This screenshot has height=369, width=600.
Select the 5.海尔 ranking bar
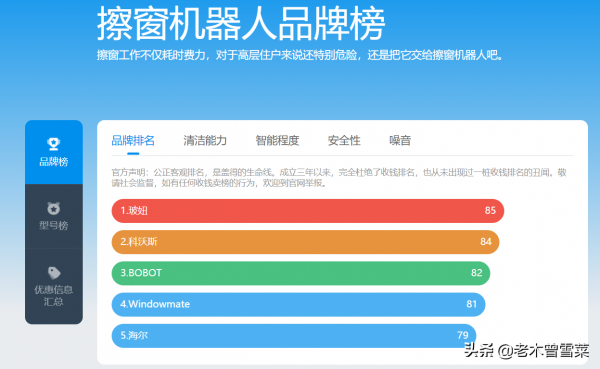click(294, 336)
